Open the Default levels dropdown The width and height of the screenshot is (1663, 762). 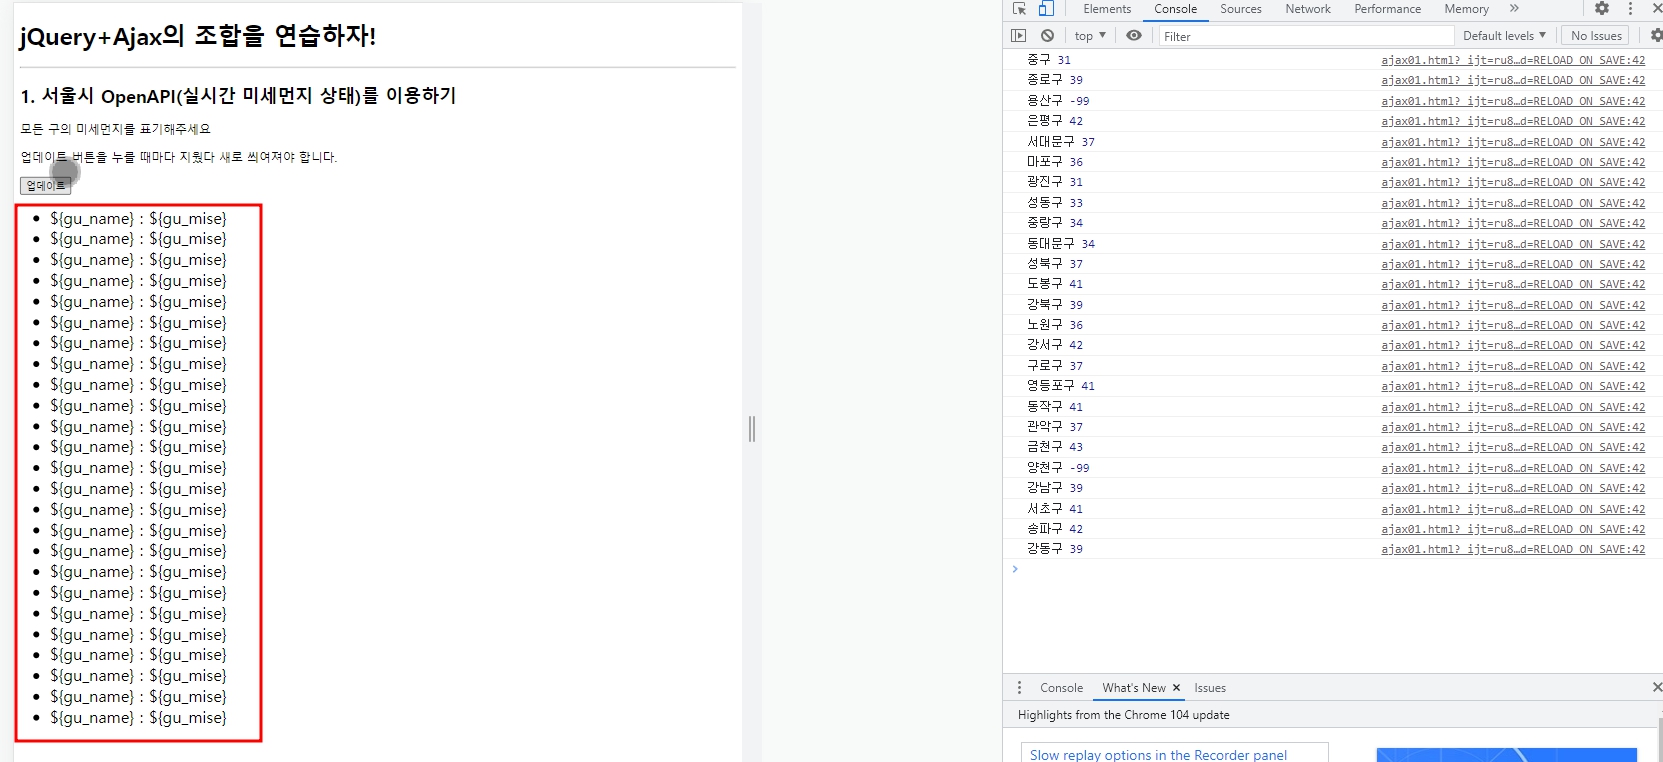[x=1504, y=36]
